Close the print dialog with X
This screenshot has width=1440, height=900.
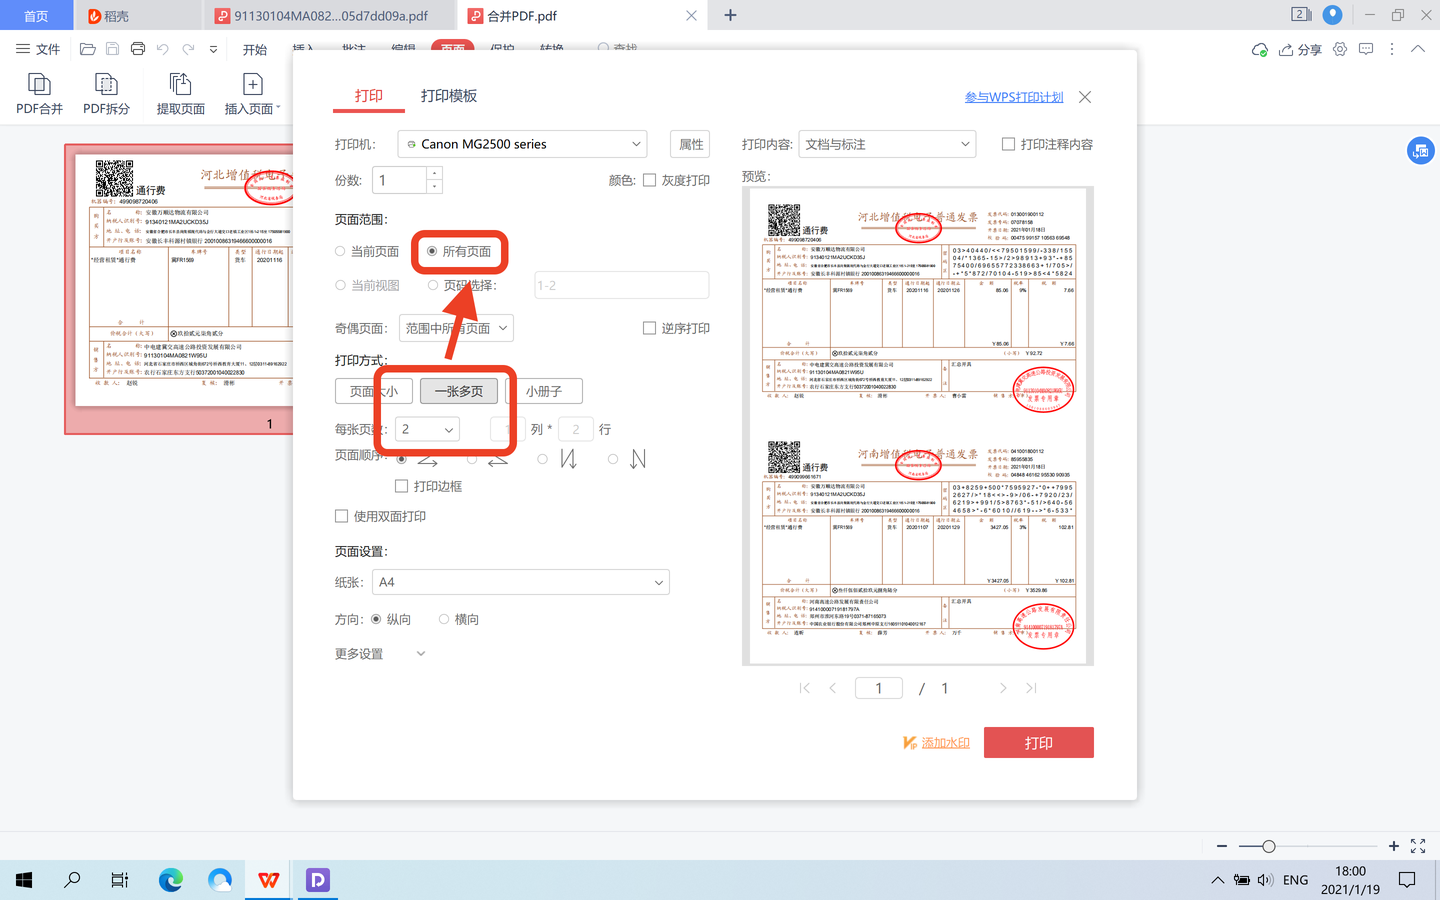pyautogui.click(x=1085, y=97)
